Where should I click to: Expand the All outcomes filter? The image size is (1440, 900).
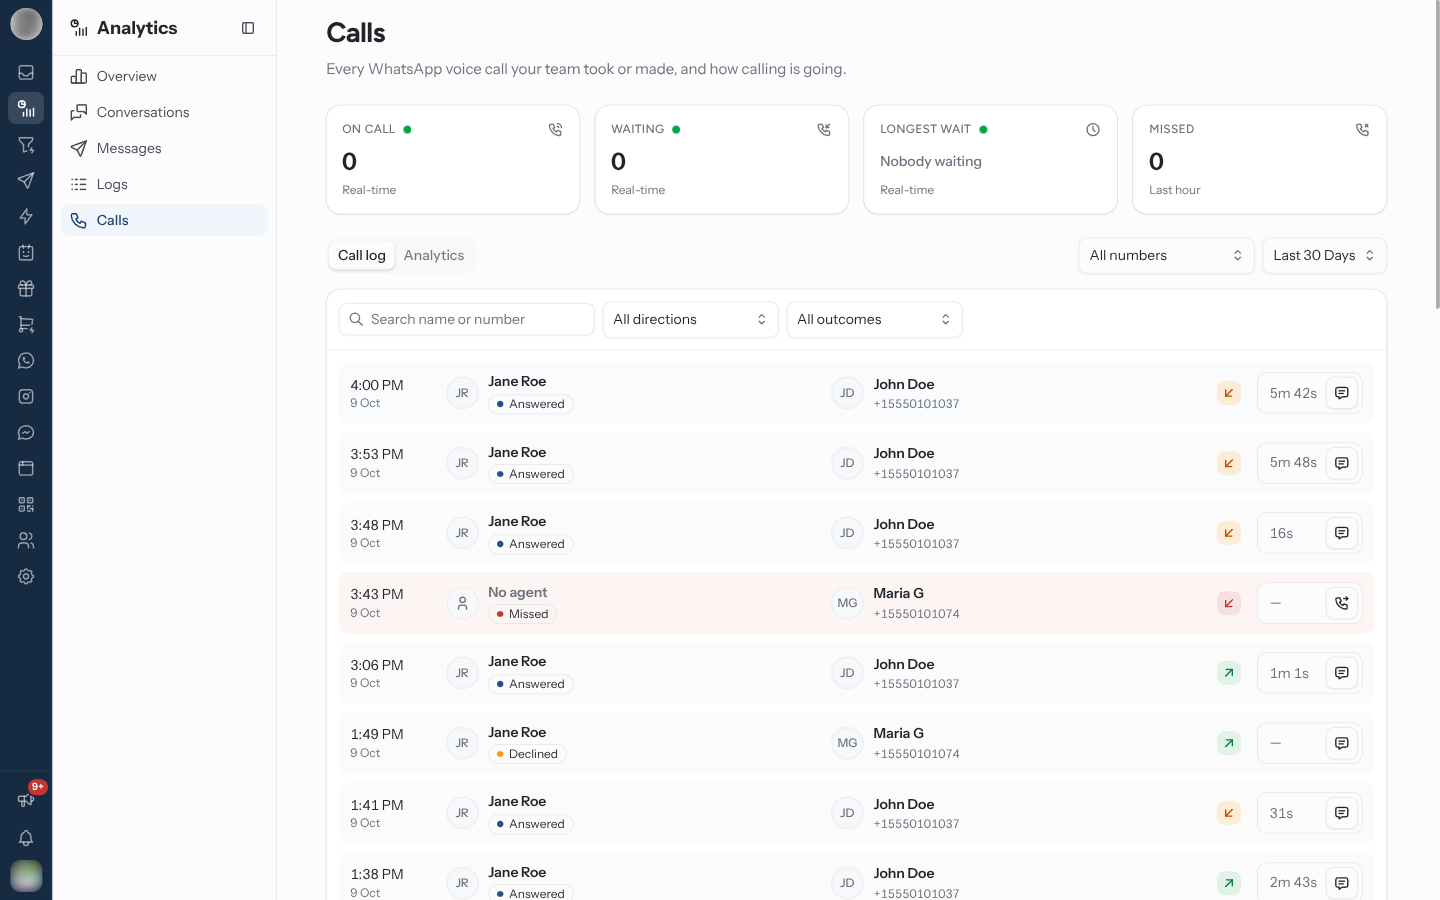pos(874,319)
